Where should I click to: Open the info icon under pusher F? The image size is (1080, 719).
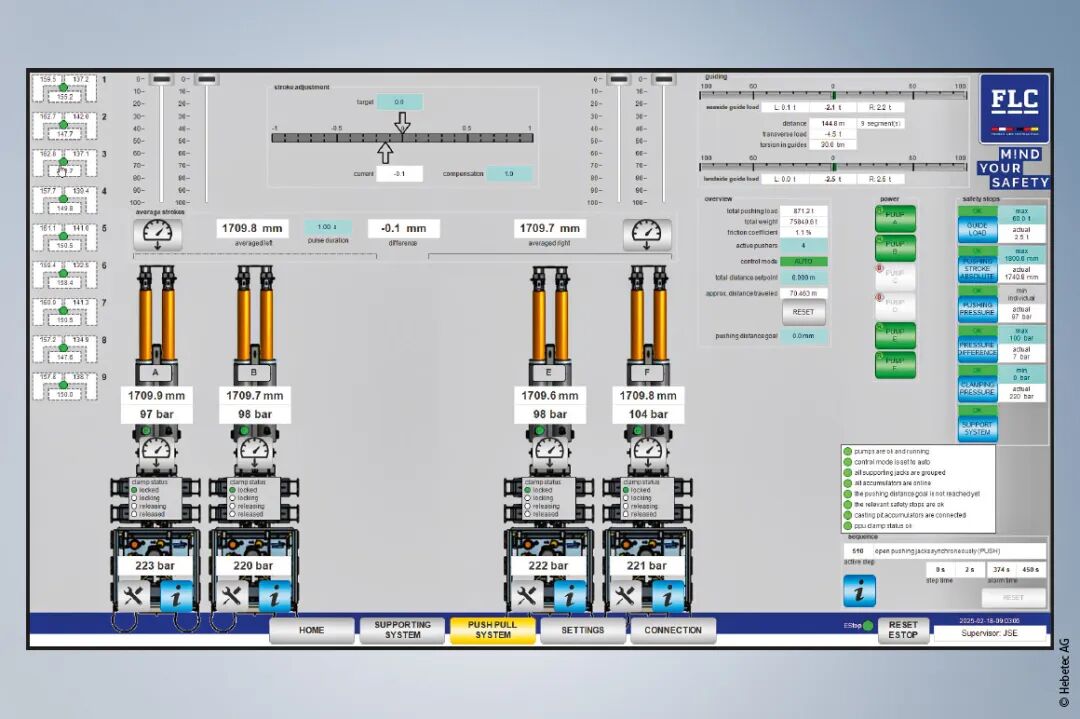pyautogui.click(x=669, y=596)
